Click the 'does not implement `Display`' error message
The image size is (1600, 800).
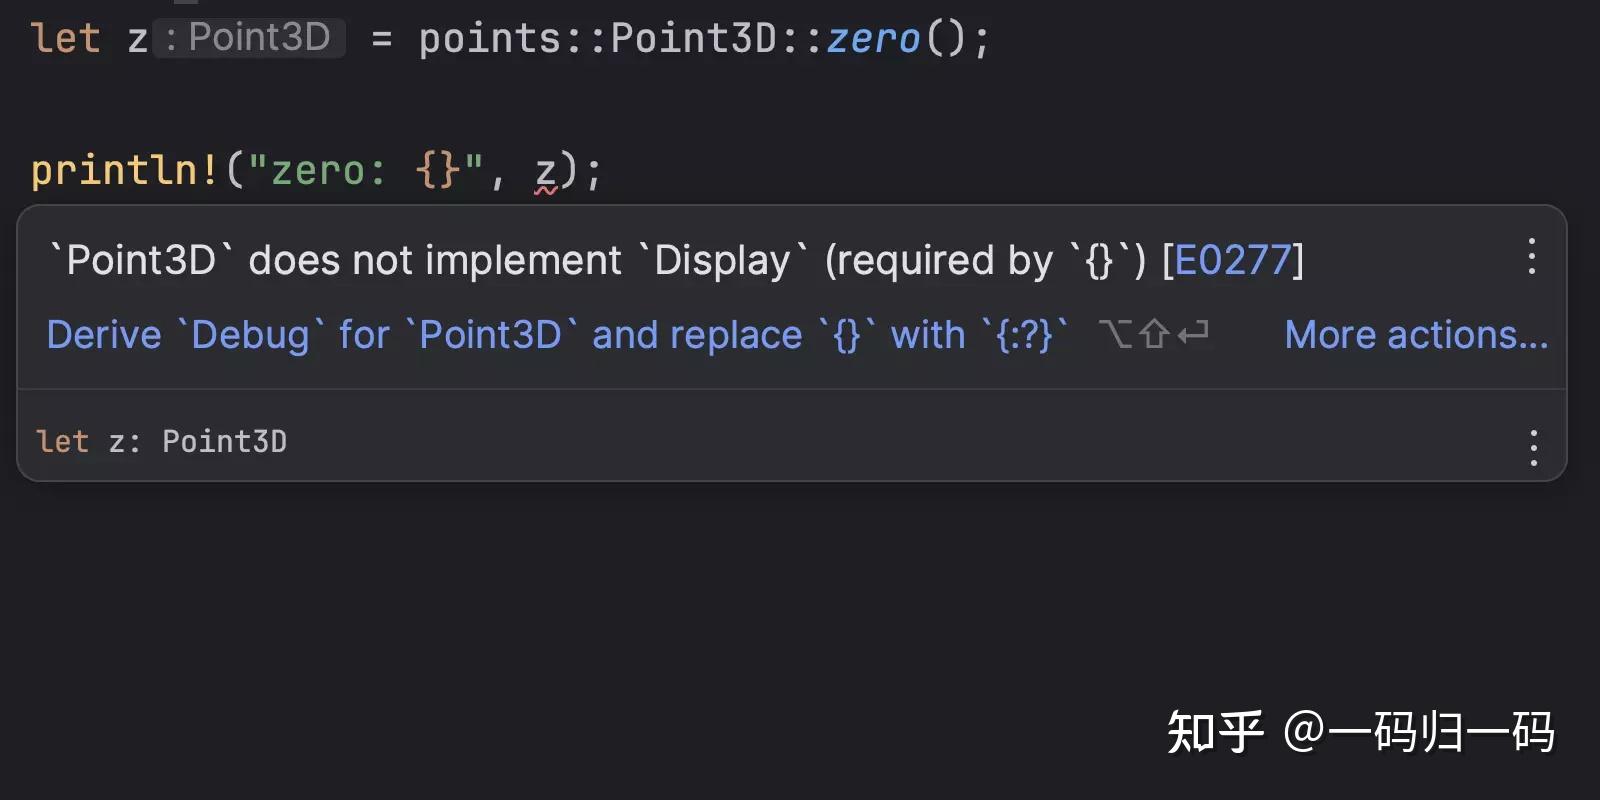(435, 260)
